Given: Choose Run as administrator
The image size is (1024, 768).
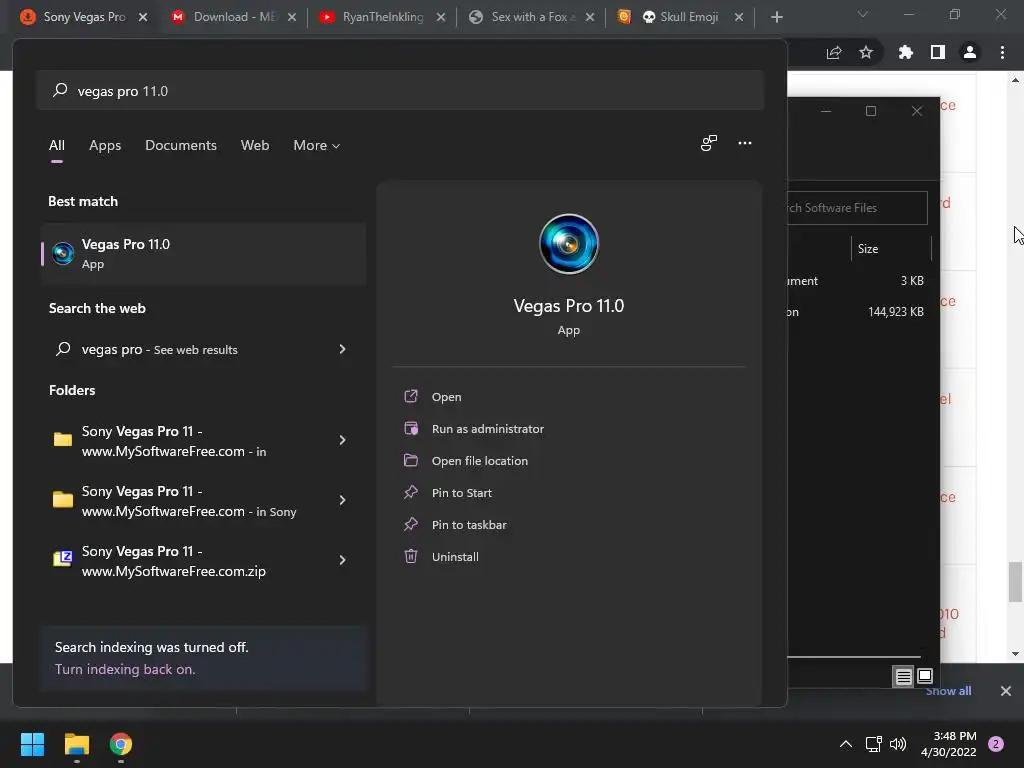Looking at the screenshot, I should tap(488, 429).
